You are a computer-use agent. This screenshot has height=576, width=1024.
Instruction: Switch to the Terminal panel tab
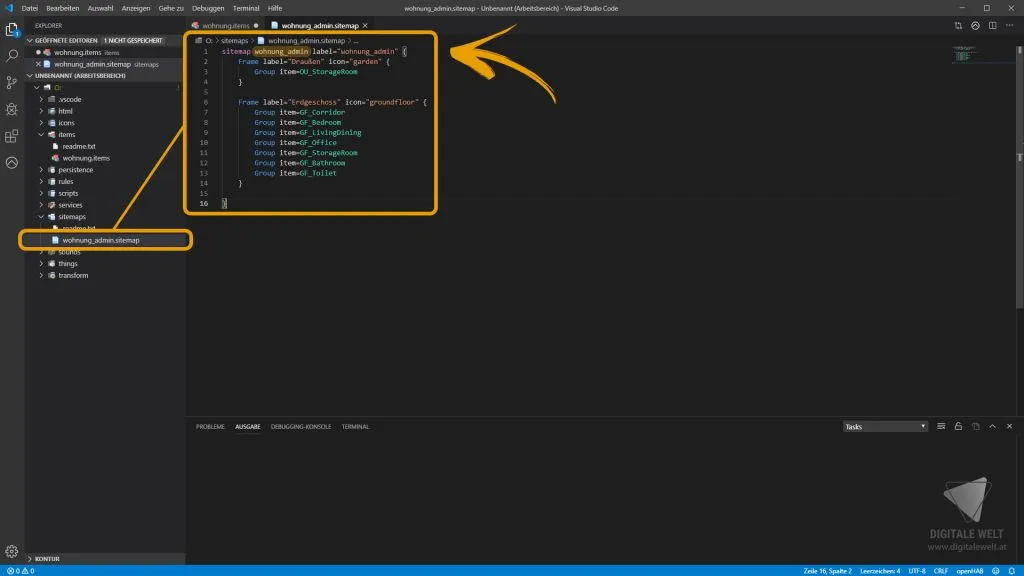[355, 426]
